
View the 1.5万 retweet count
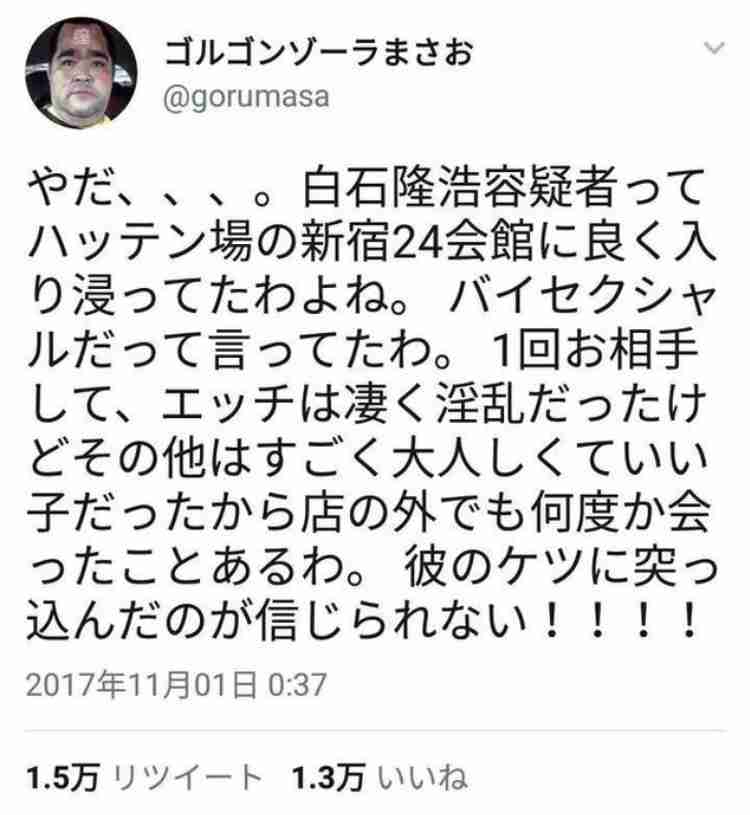pos(62,778)
